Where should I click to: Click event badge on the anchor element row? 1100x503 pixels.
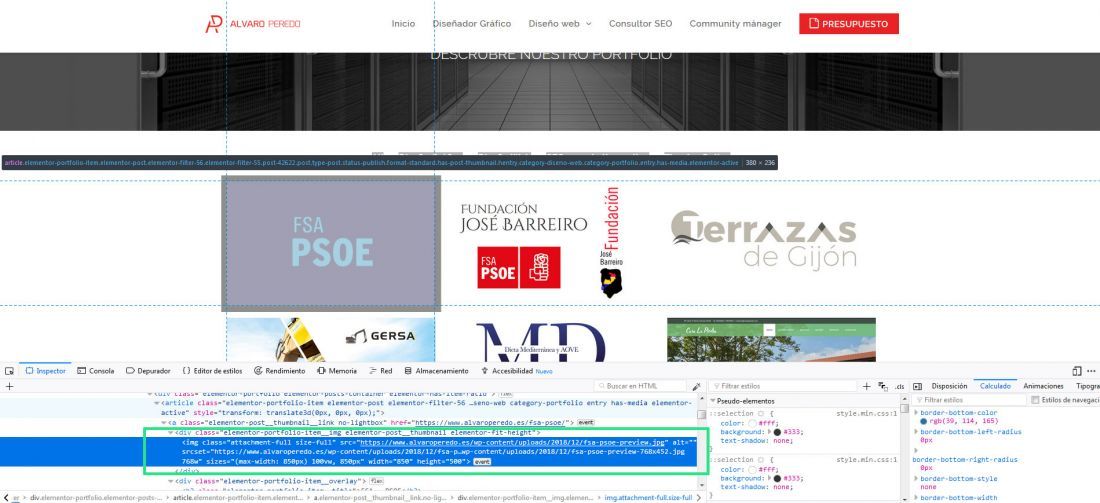[586, 422]
